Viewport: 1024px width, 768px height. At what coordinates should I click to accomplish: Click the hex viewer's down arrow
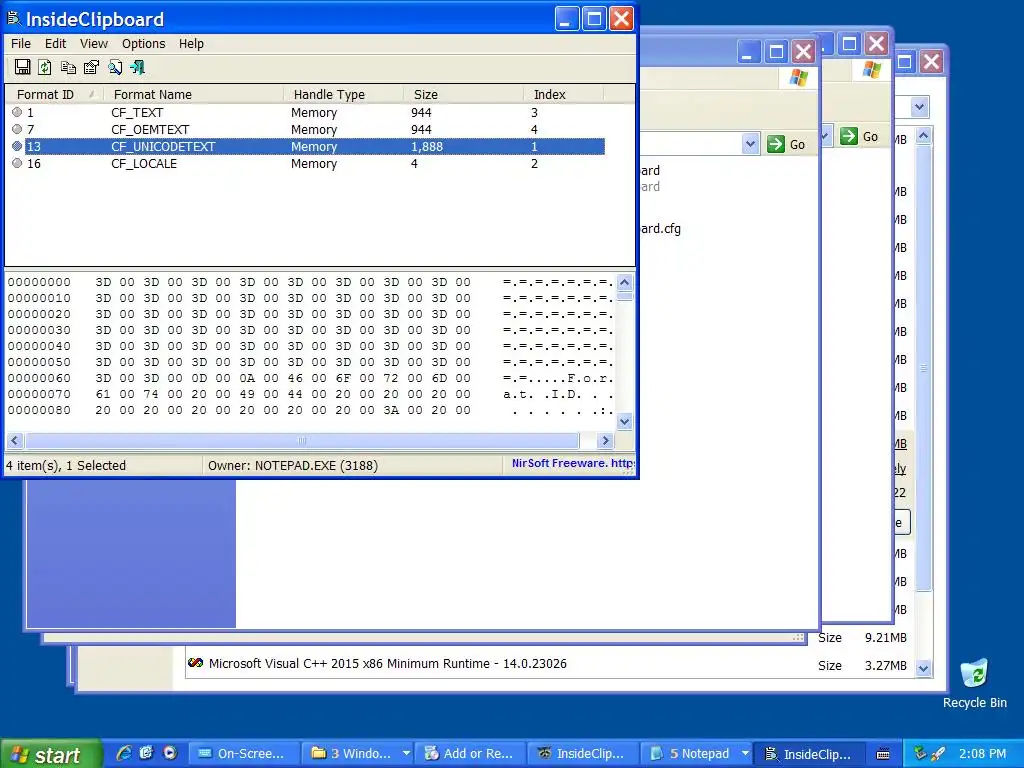[624, 421]
